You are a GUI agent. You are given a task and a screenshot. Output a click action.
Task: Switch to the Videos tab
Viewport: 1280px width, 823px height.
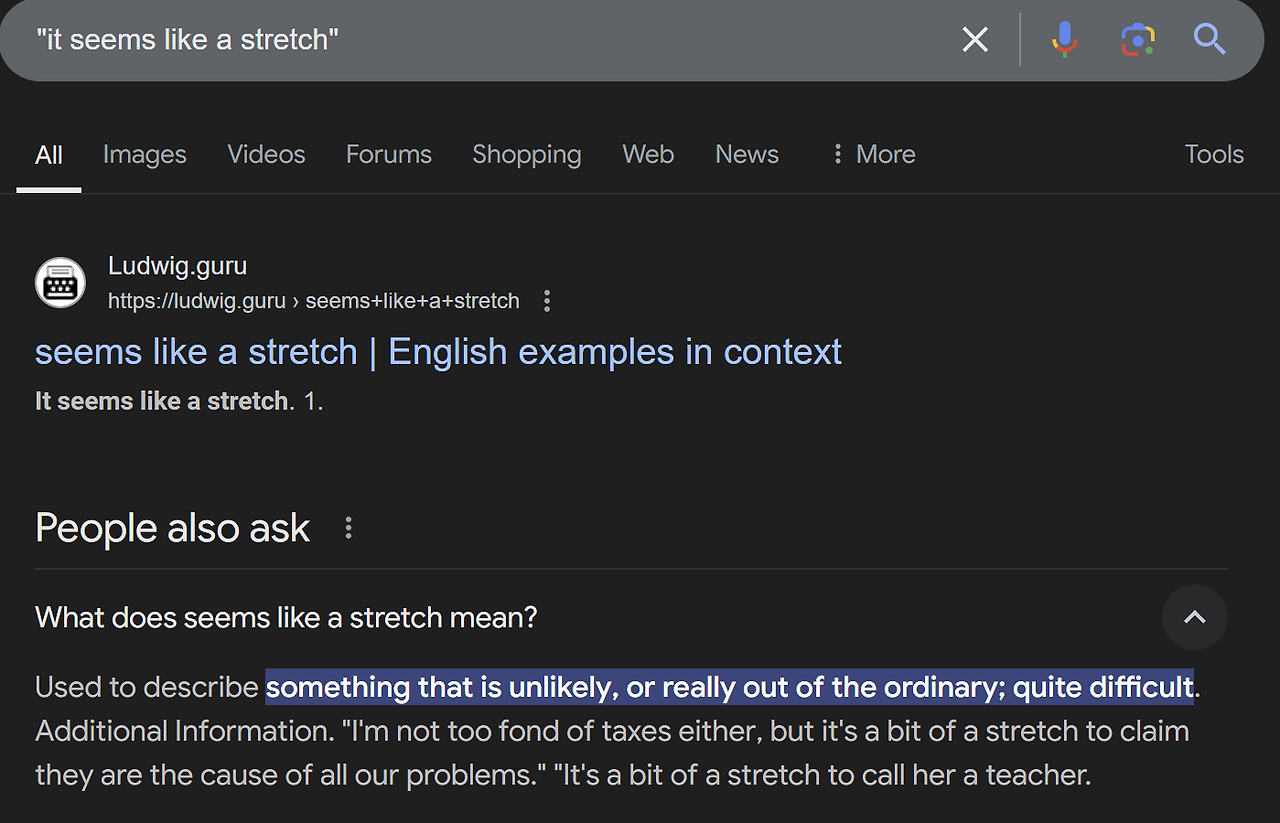[266, 154]
